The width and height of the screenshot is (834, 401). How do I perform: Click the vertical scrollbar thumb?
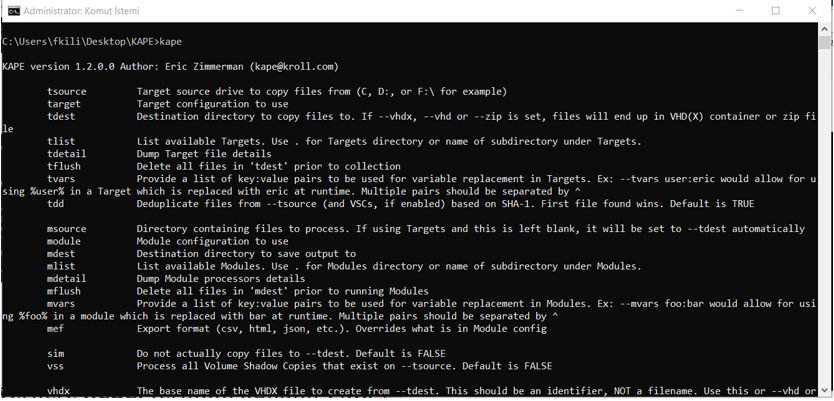coord(825,43)
